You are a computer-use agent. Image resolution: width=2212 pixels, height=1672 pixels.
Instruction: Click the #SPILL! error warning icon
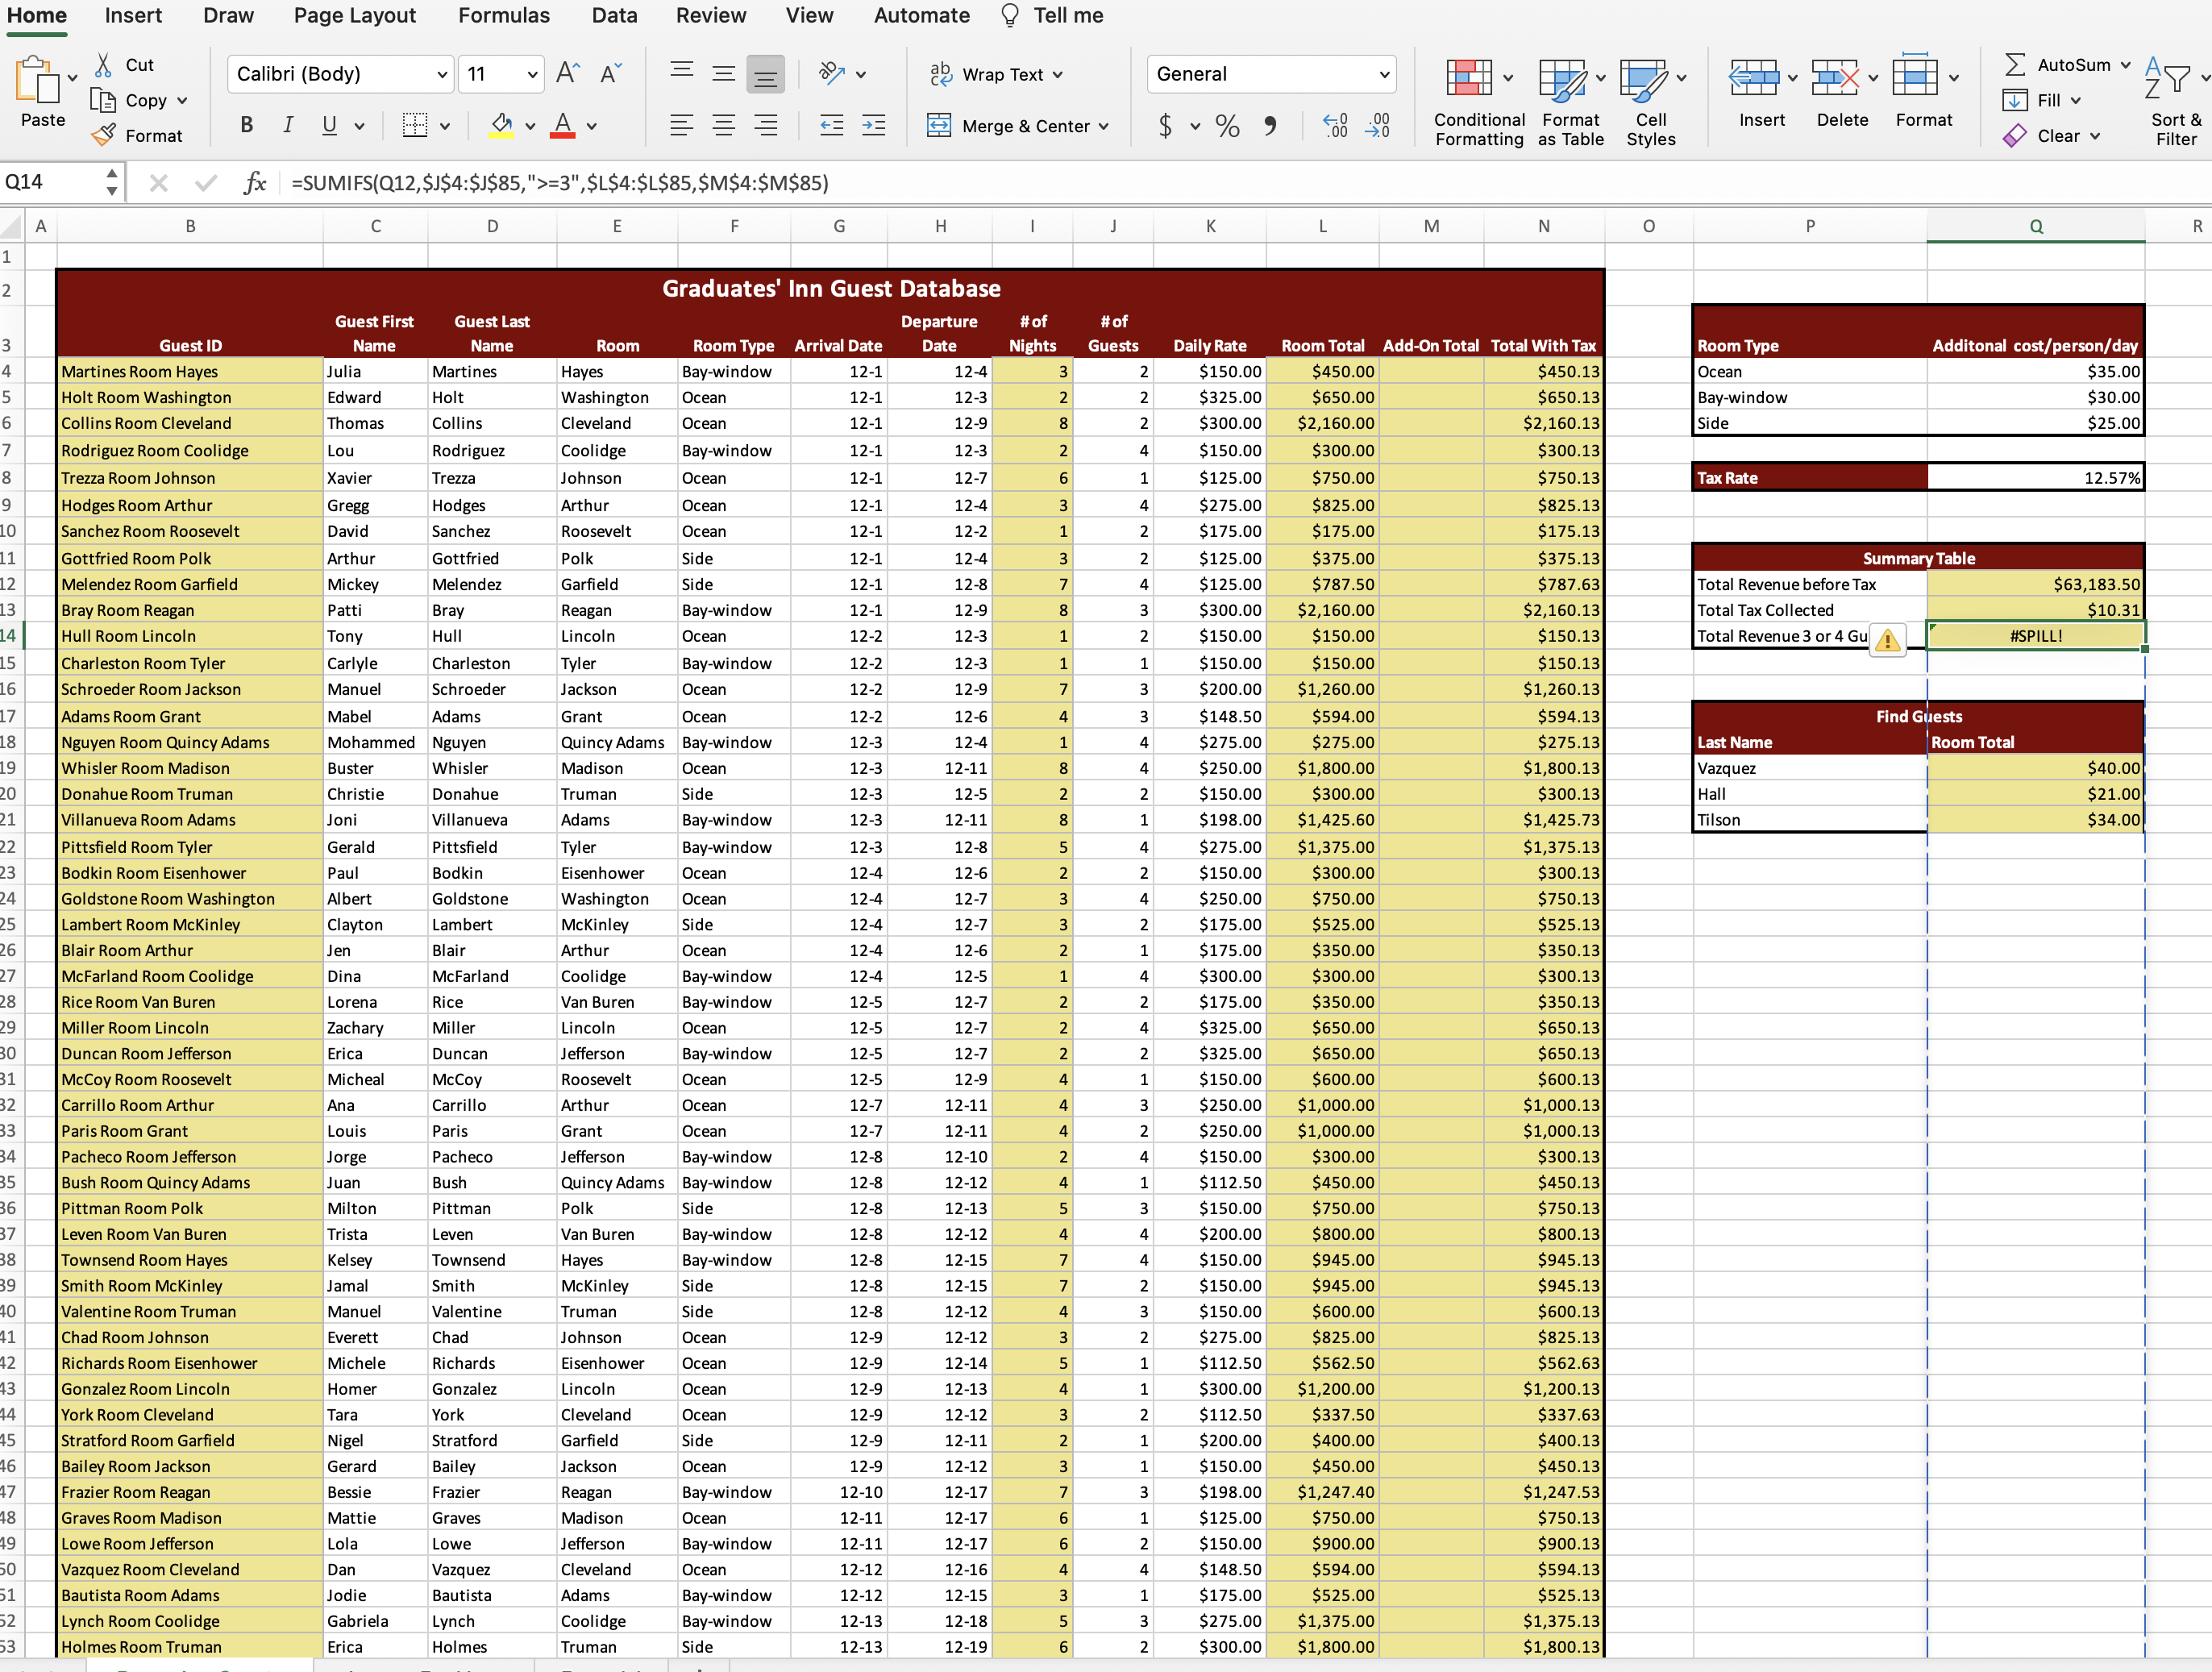point(1887,640)
